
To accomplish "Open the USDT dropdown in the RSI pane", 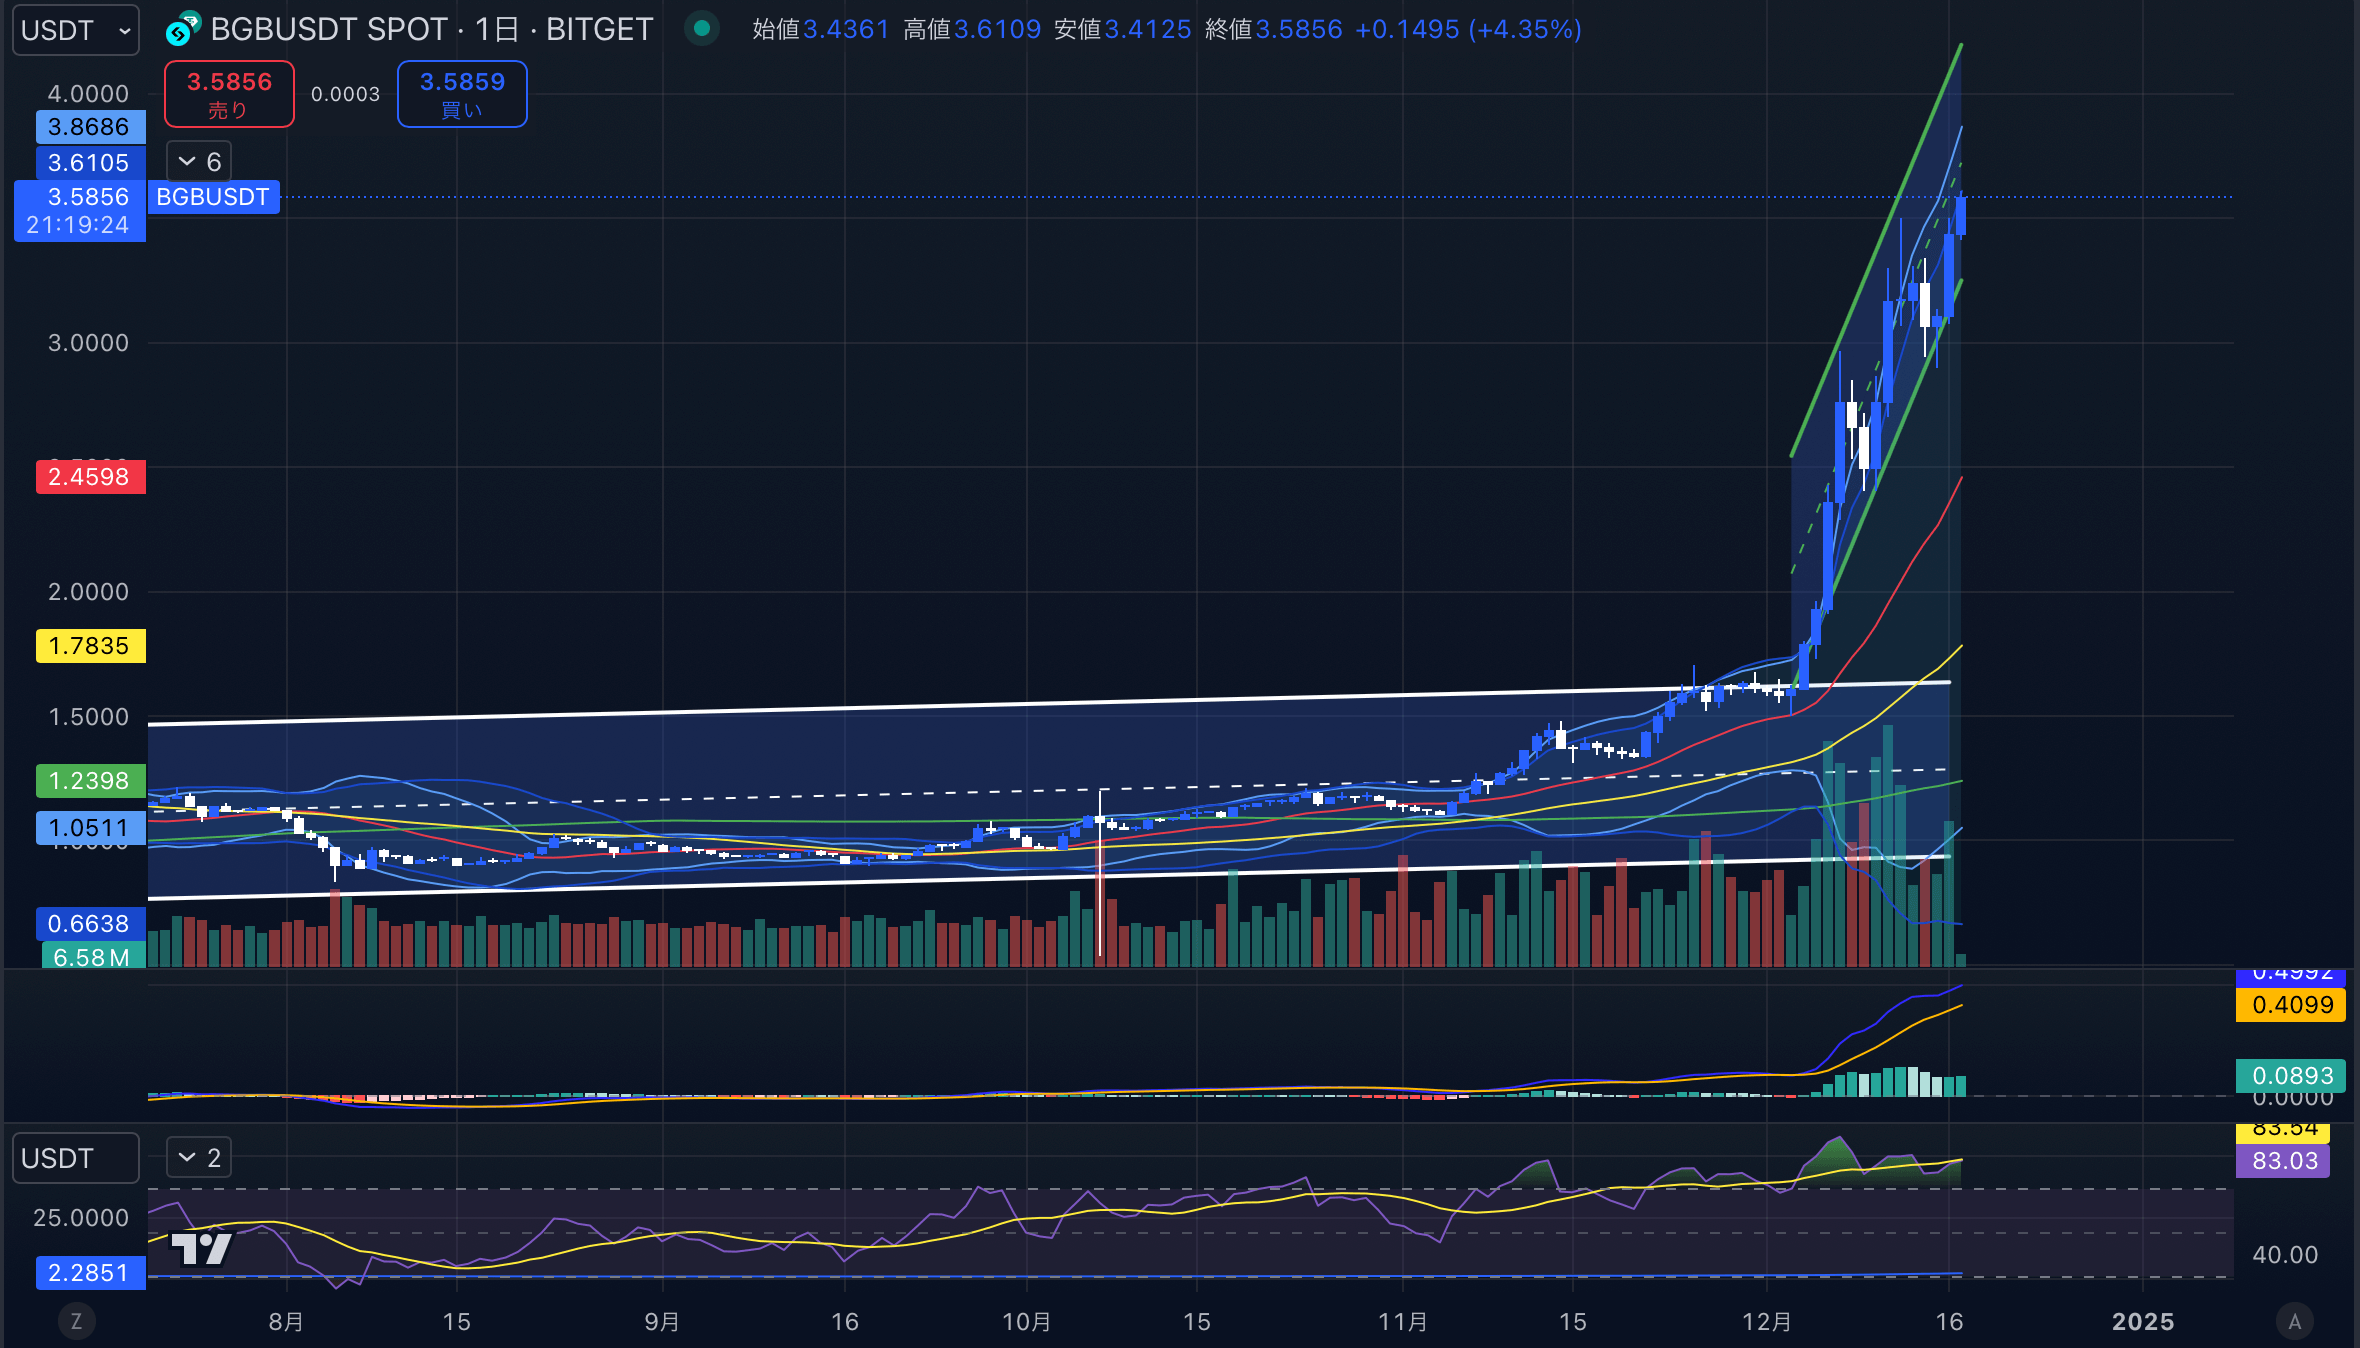I will tap(75, 1158).
